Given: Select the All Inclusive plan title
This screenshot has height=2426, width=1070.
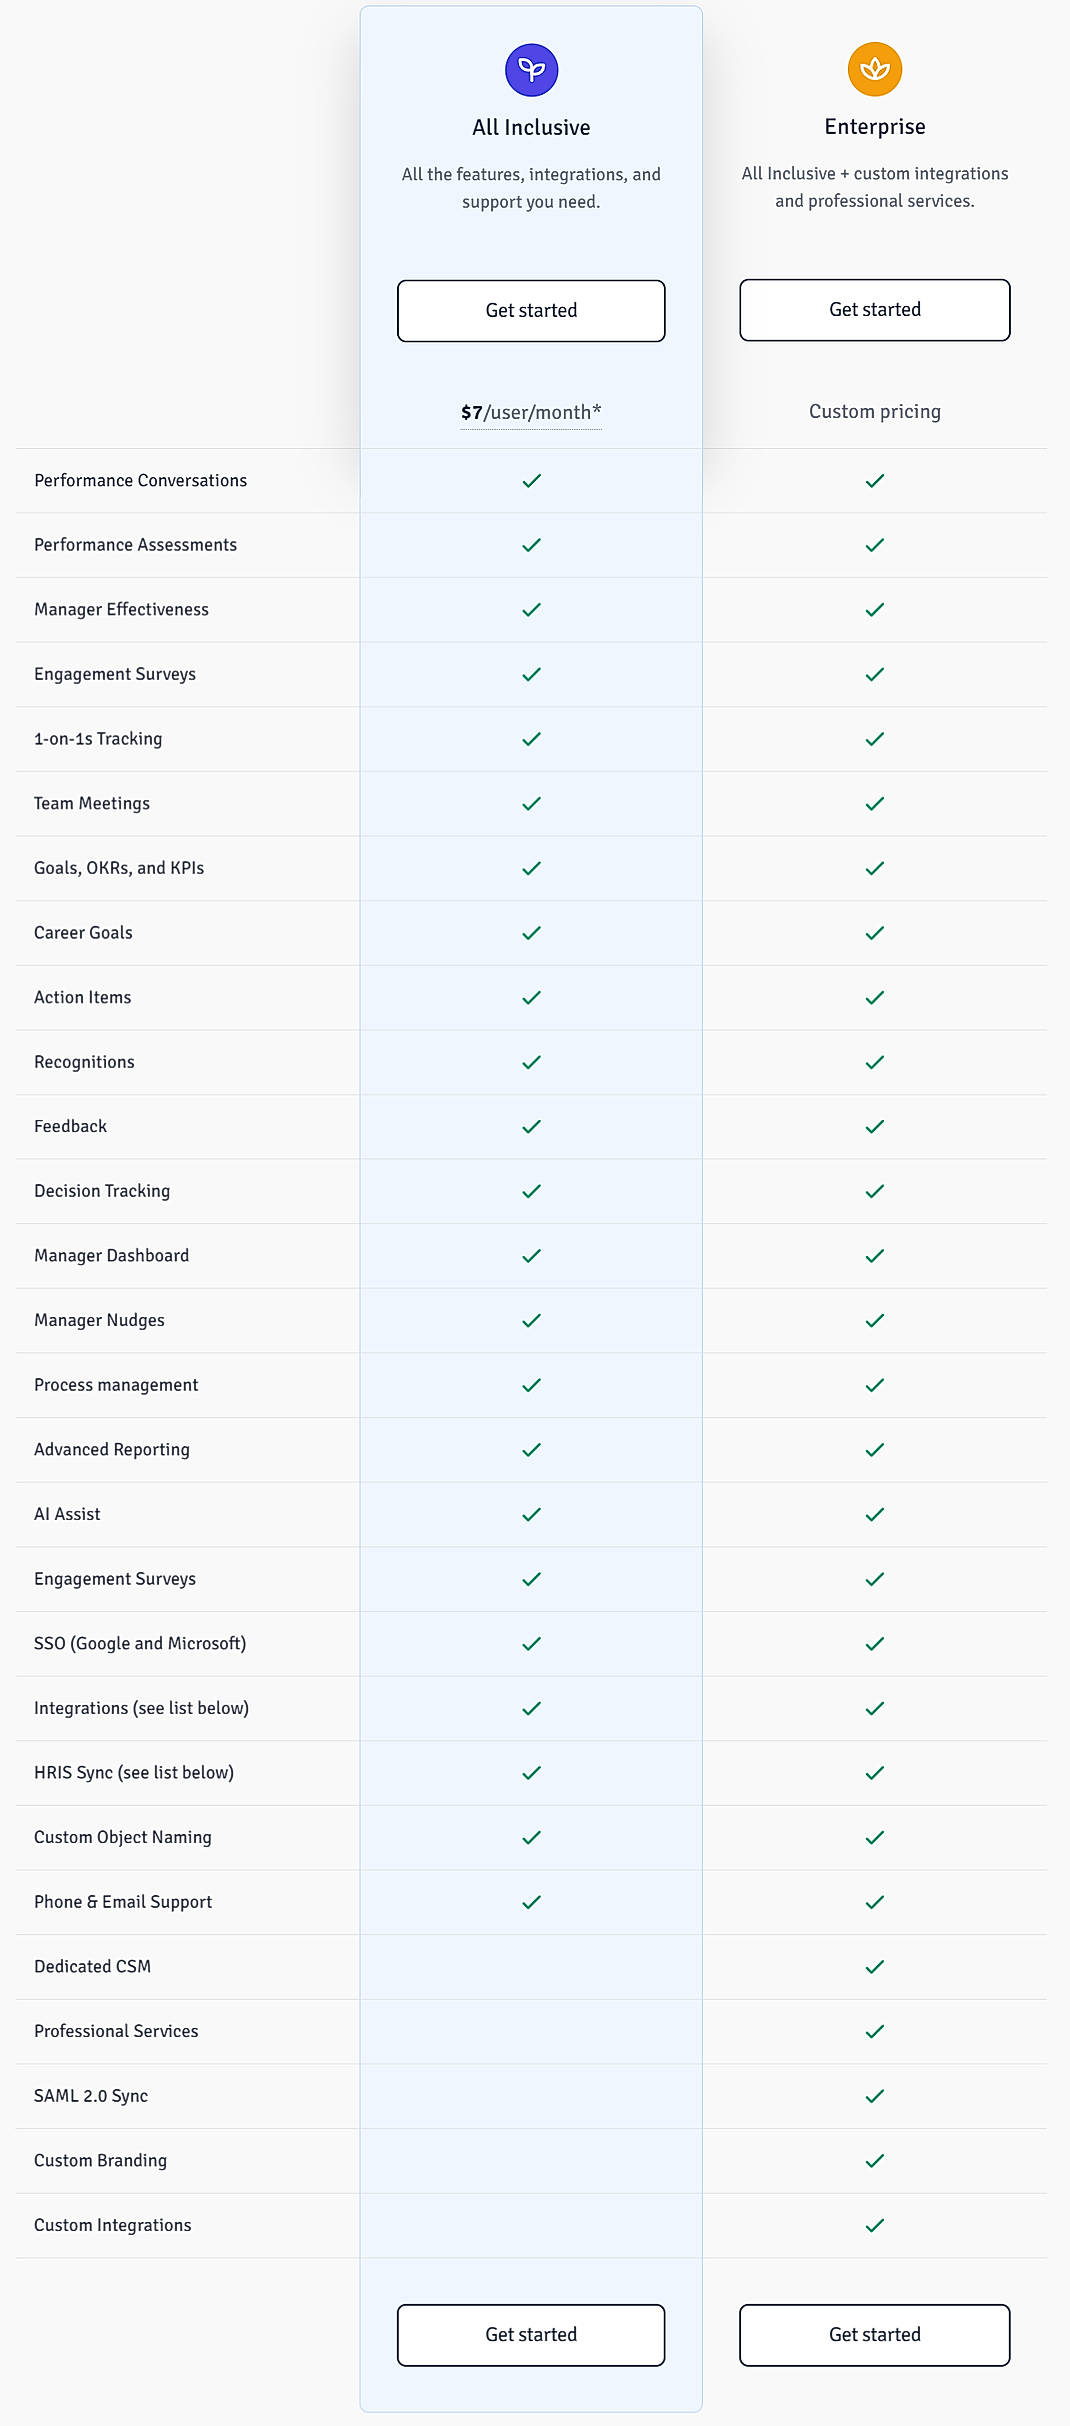Looking at the screenshot, I should (530, 127).
